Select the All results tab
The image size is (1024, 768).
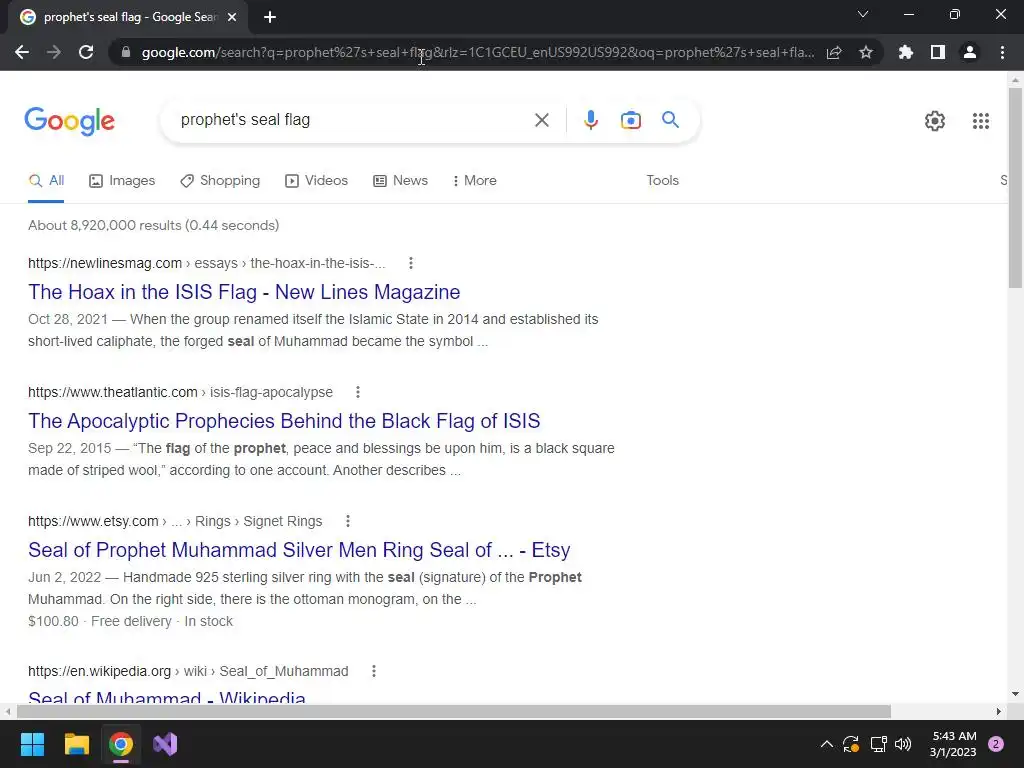(46, 180)
